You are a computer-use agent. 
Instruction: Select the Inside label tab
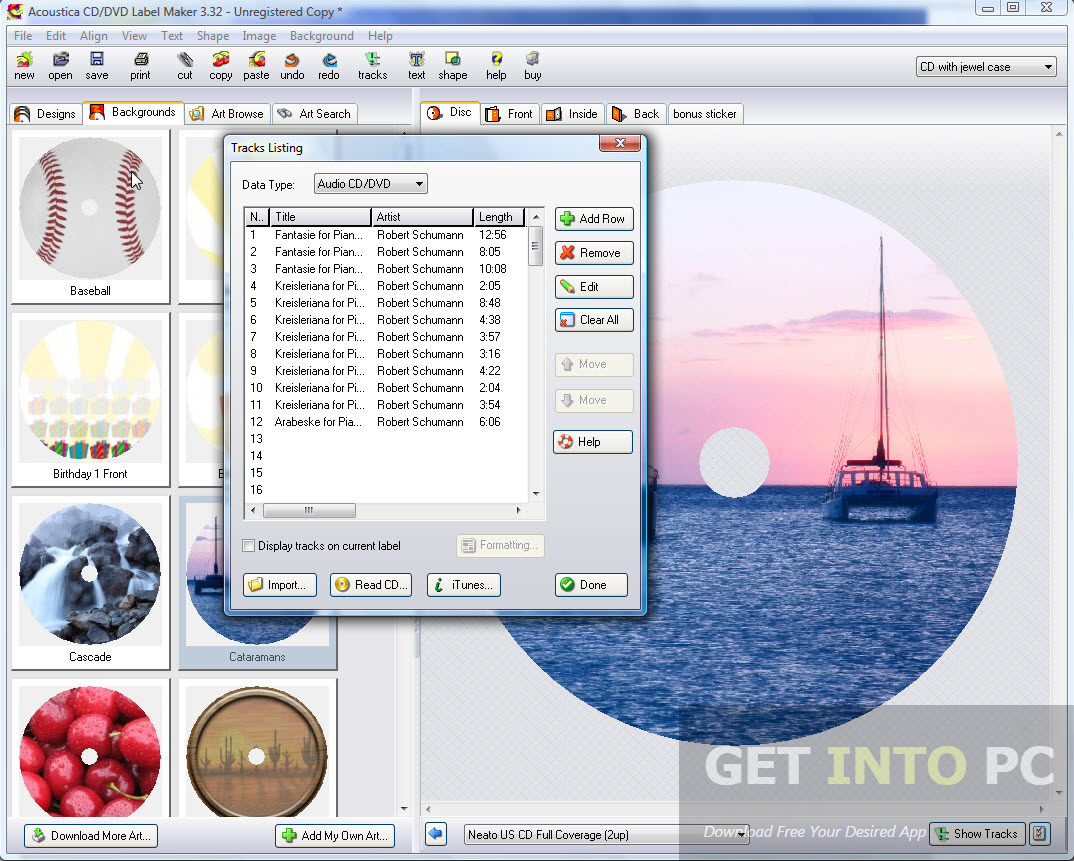[572, 114]
